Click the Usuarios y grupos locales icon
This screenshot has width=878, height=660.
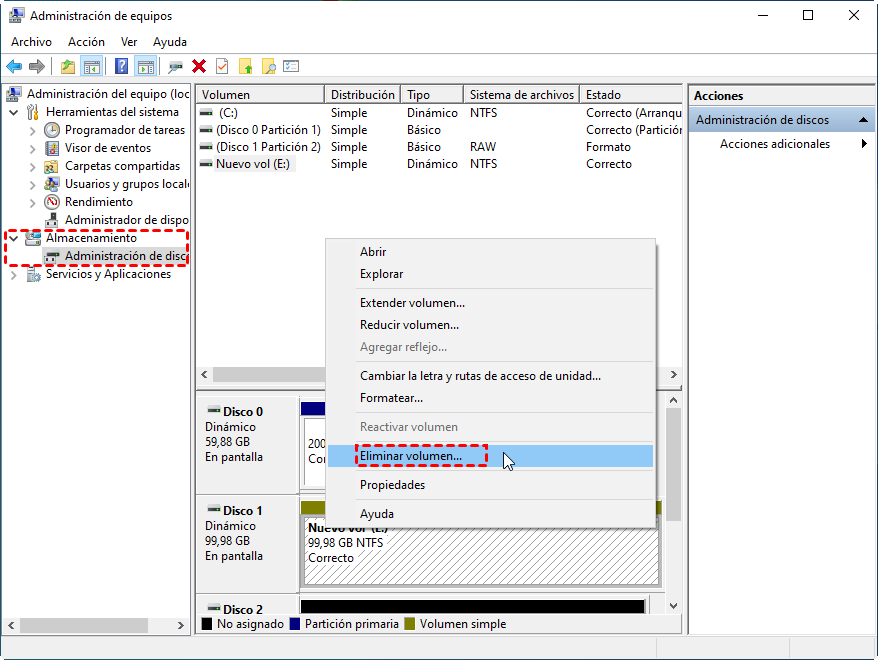tap(52, 184)
